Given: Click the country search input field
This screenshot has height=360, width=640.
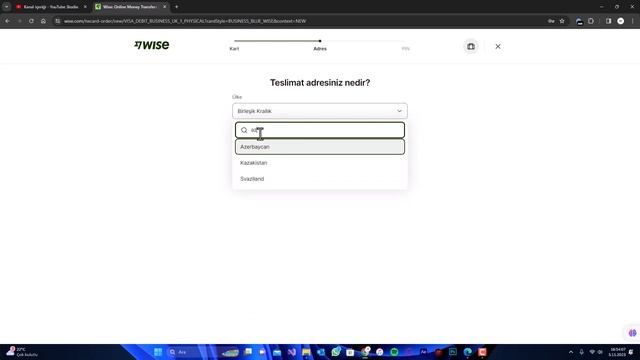Looking at the screenshot, I should point(320,130).
